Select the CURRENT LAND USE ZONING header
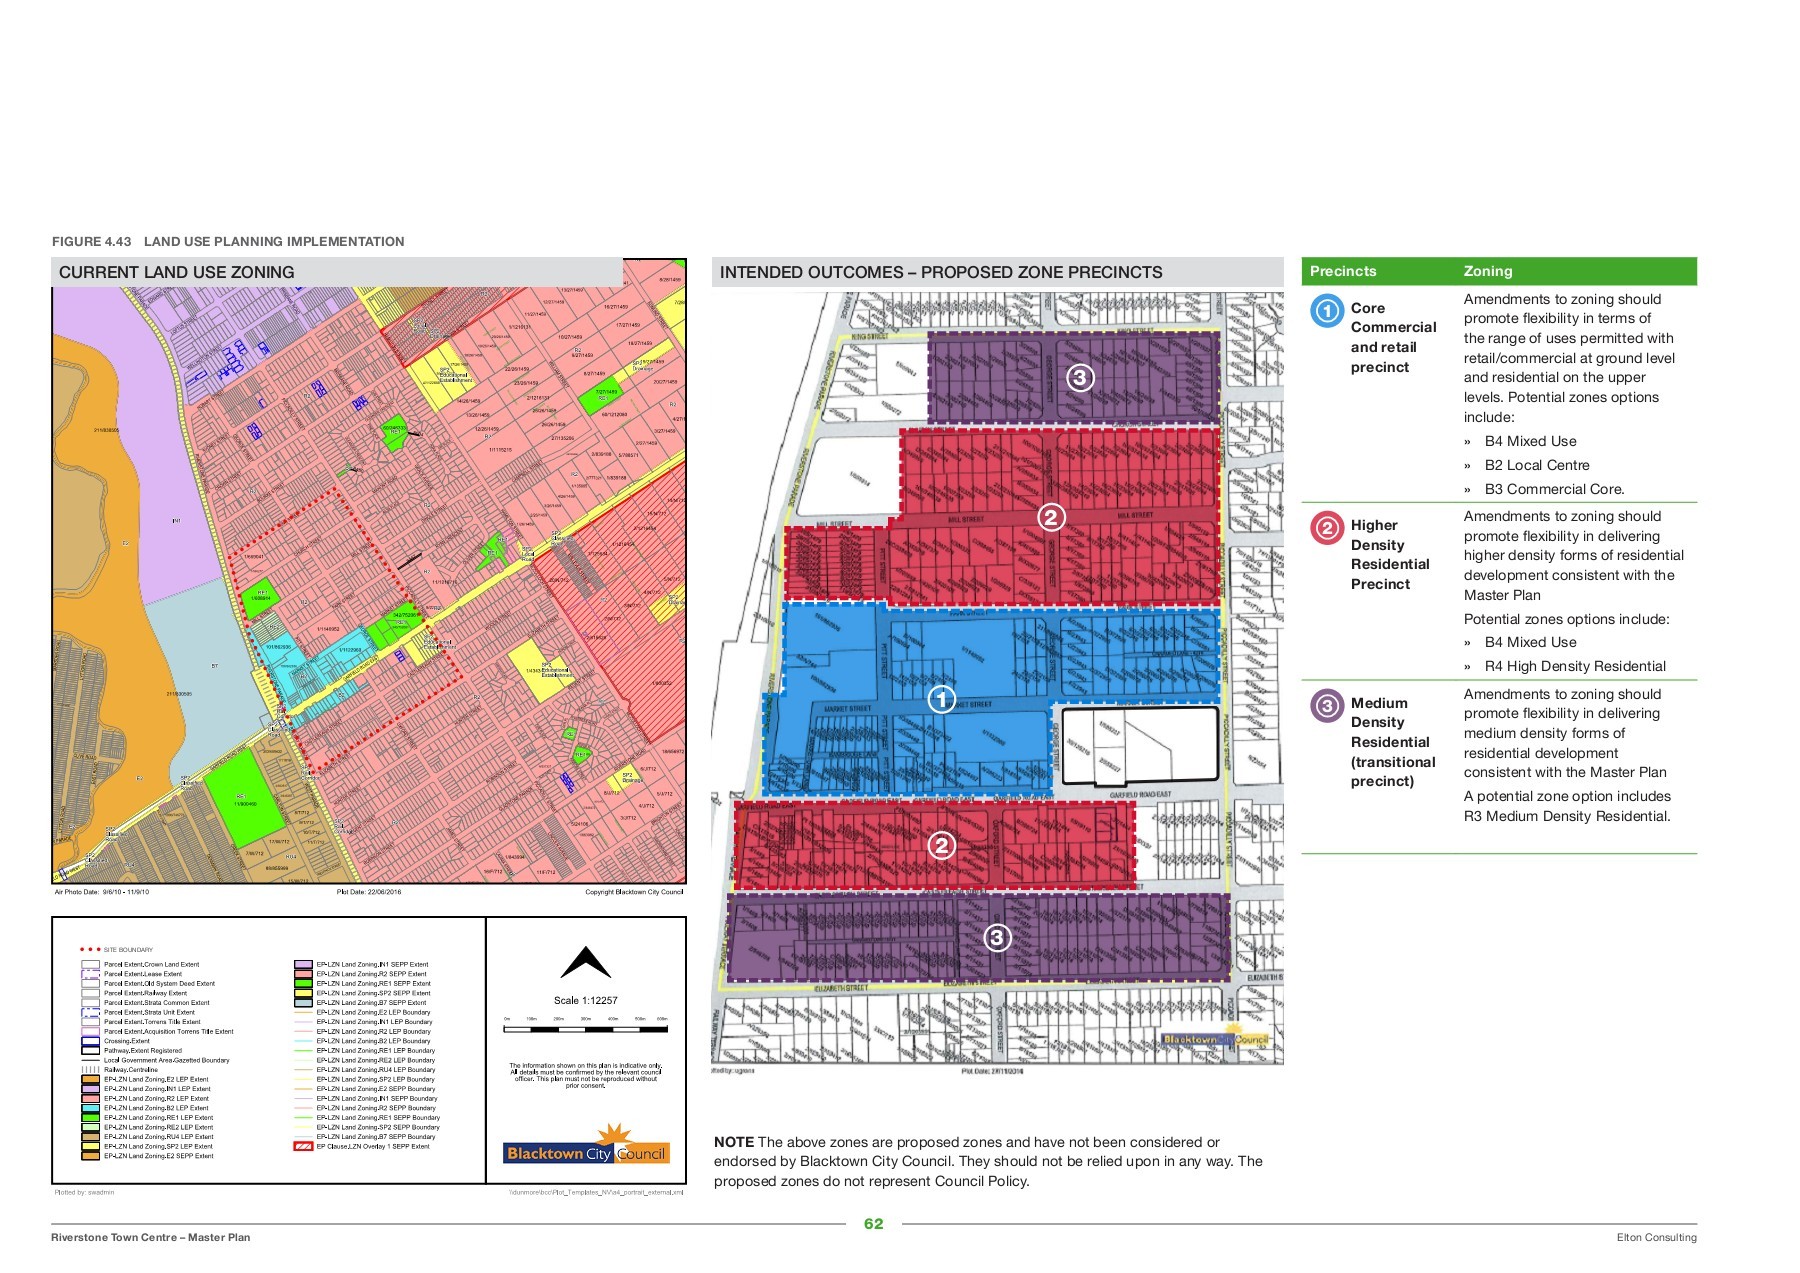 coord(178,271)
